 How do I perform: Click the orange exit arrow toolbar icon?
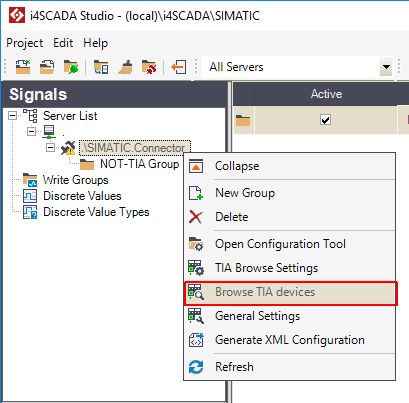coord(179,67)
